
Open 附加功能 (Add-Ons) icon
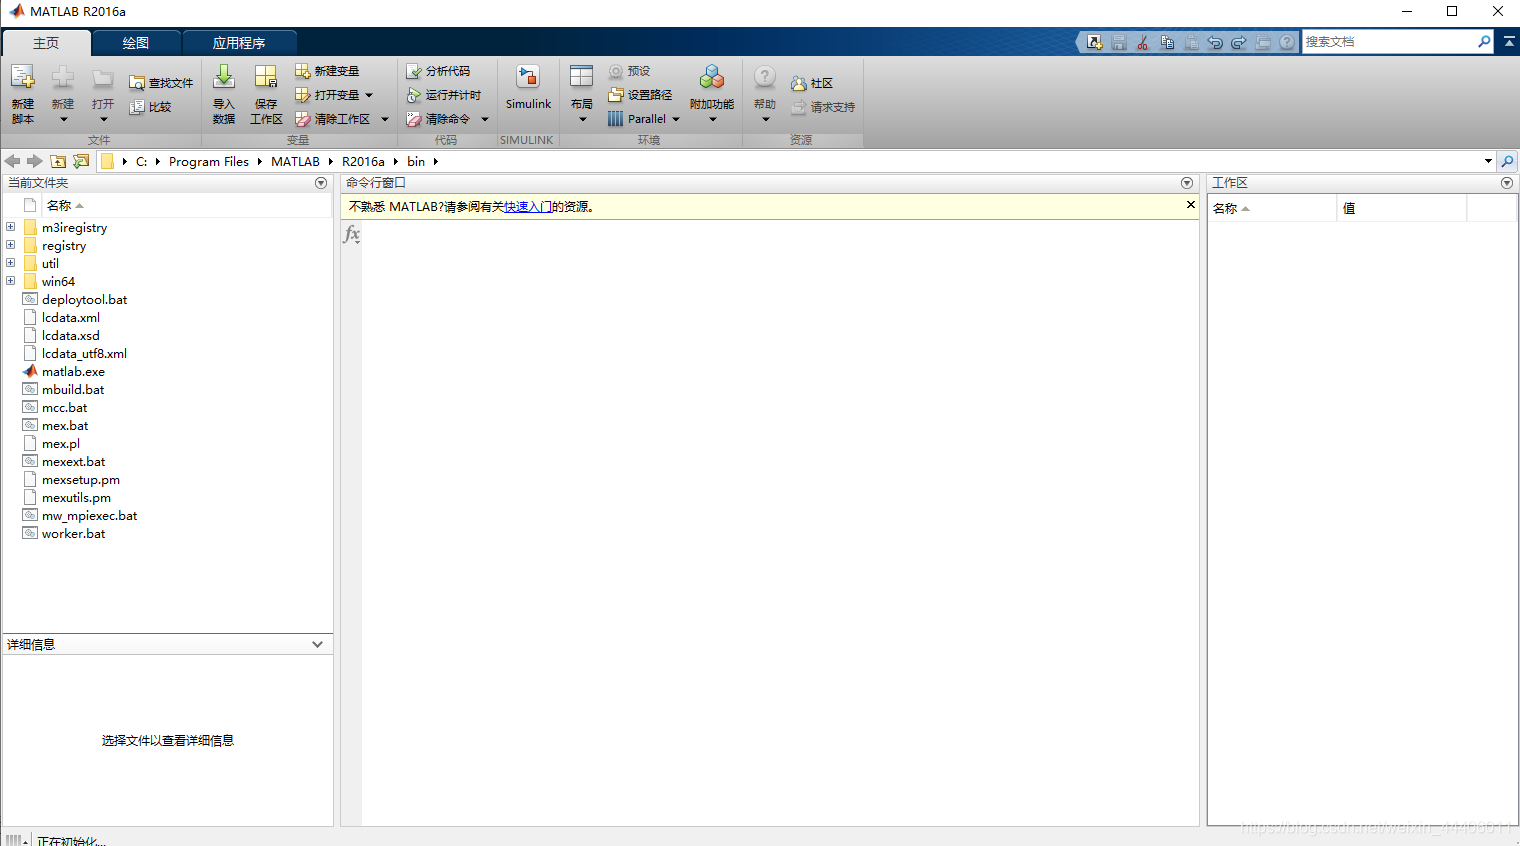click(x=712, y=78)
